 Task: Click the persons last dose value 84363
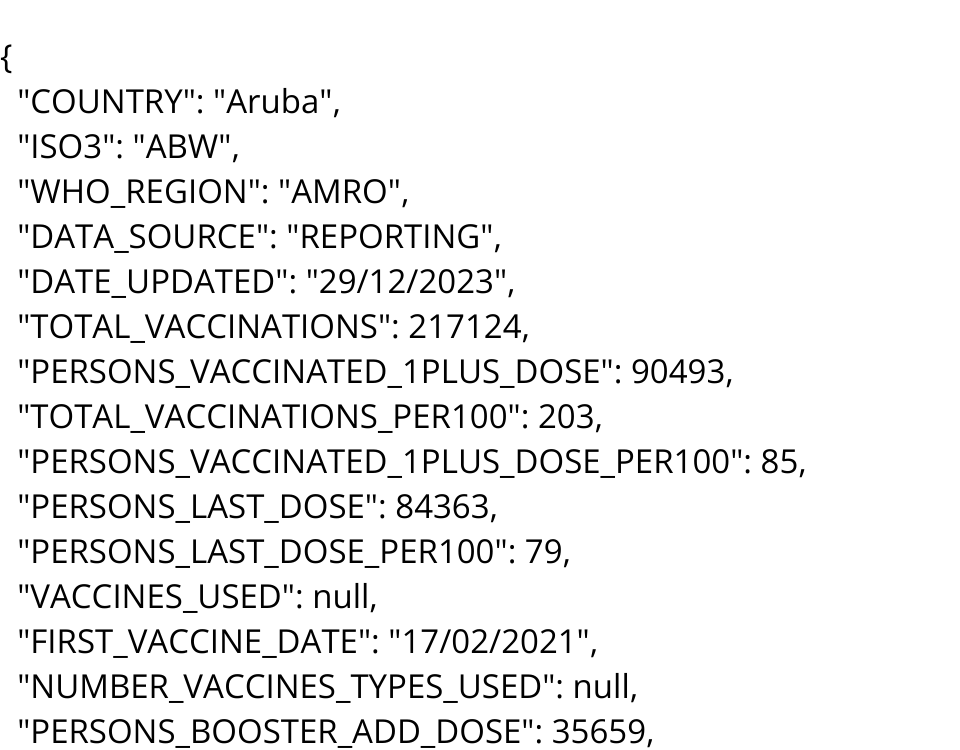click(x=442, y=507)
